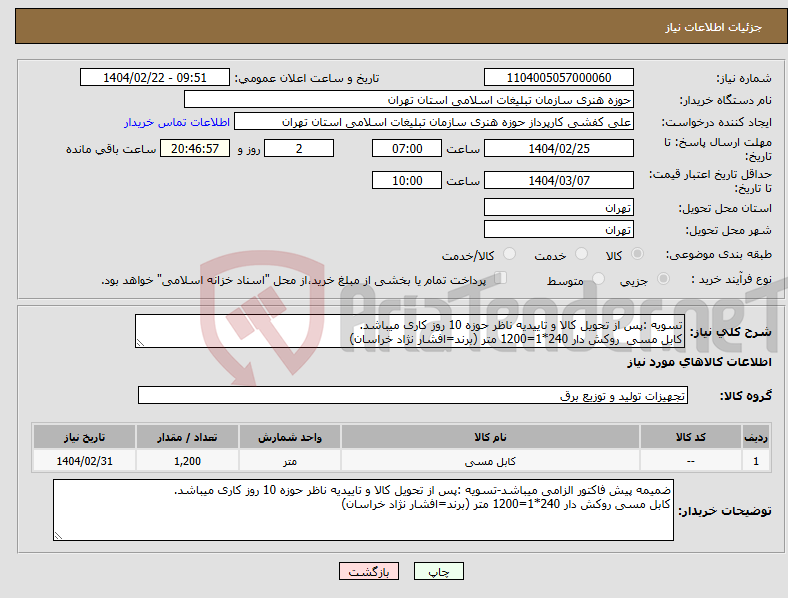Screen dimensions: 788x598
Task: Select the کالا radio button
Action: pyautogui.click(x=637, y=254)
